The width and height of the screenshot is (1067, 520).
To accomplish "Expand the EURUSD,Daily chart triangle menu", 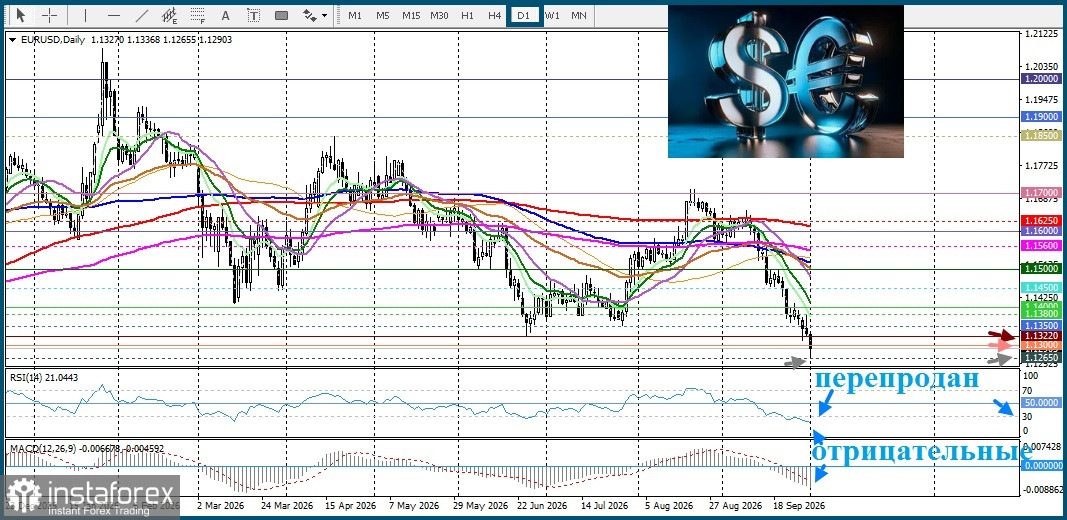I will (14, 40).
